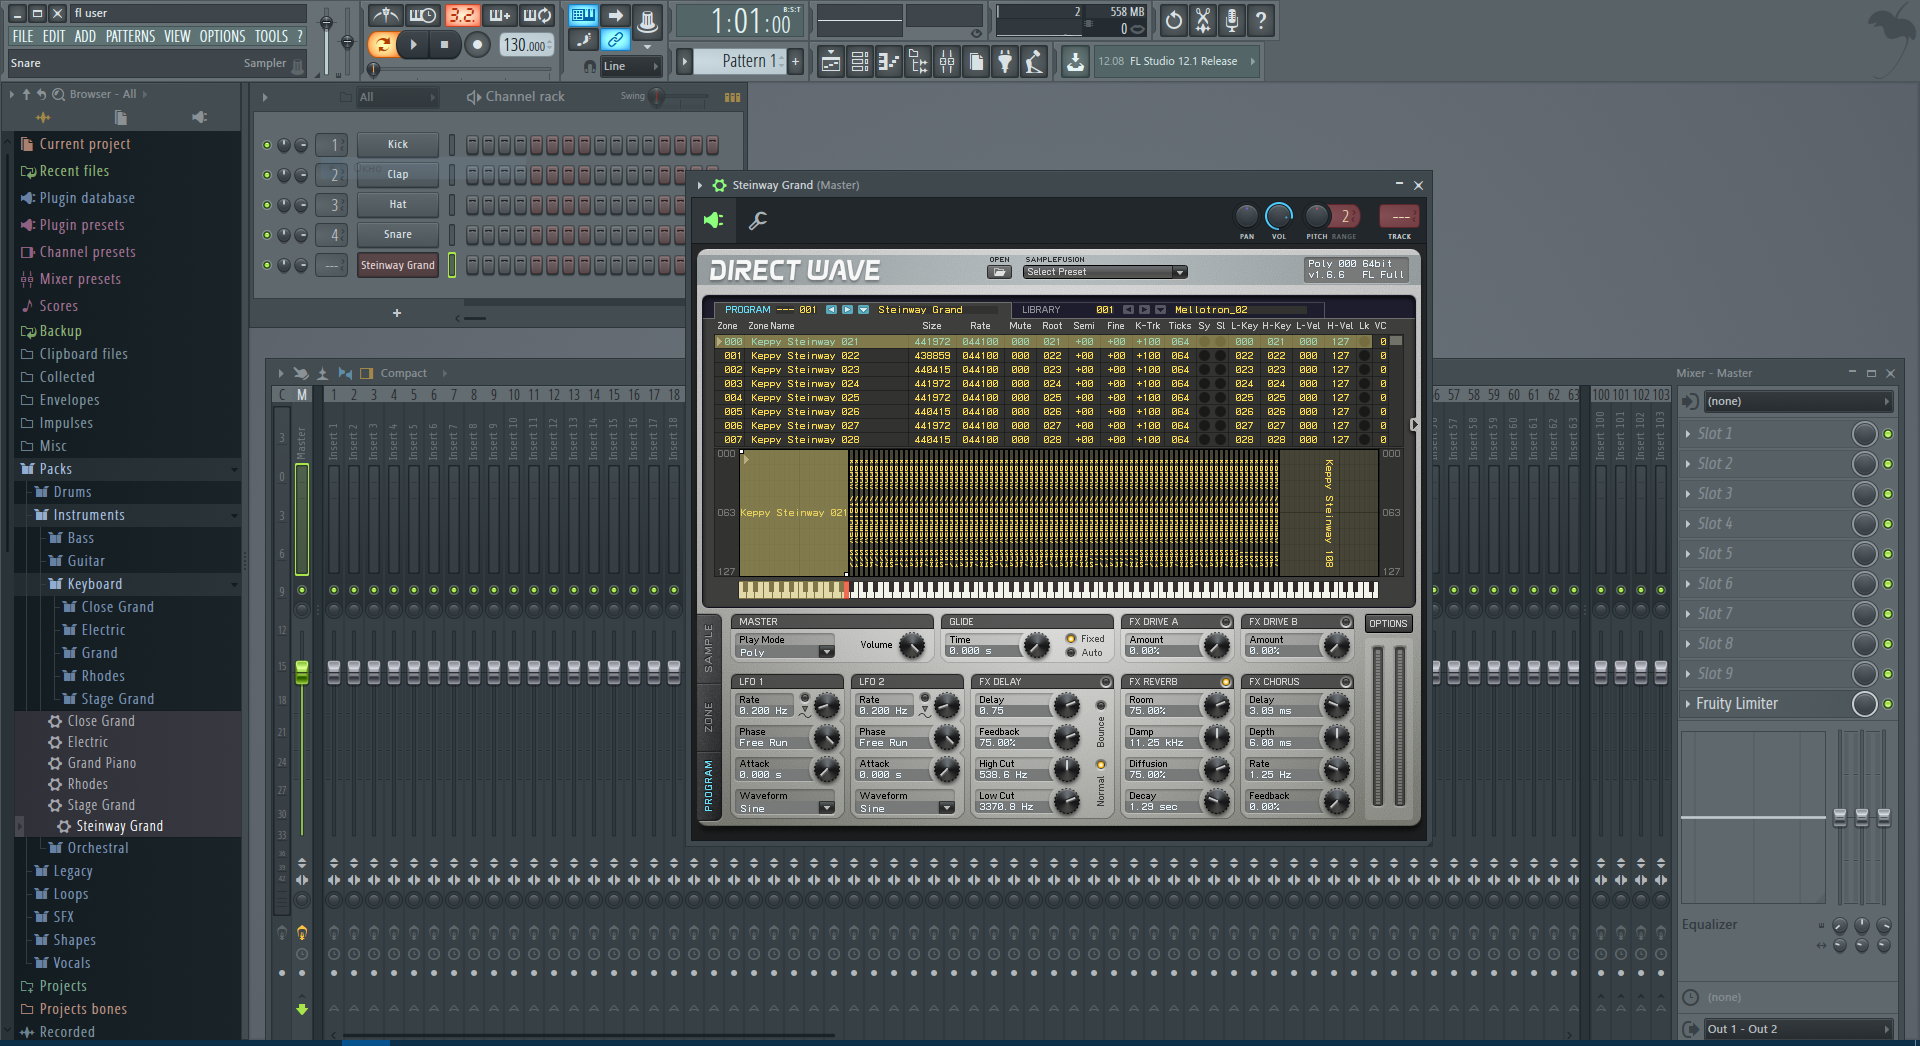This screenshot has width=1920, height=1046.
Task: Click the metronome icon in the toolbar
Action: click(386, 16)
